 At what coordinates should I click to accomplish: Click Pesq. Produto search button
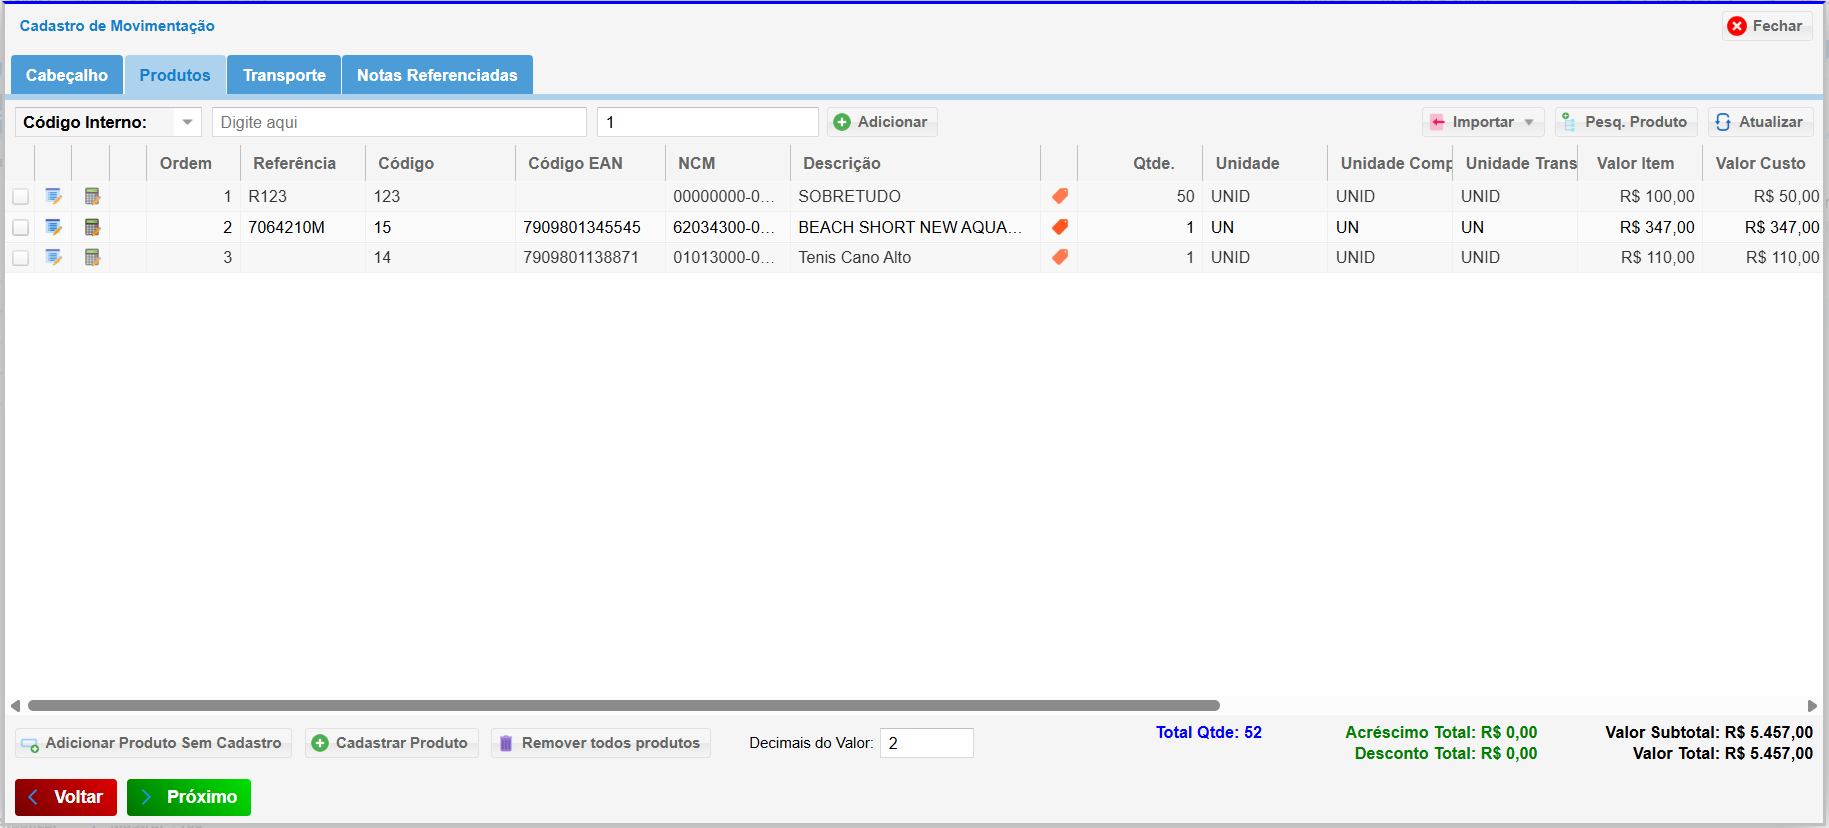(x=1626, y=122)
